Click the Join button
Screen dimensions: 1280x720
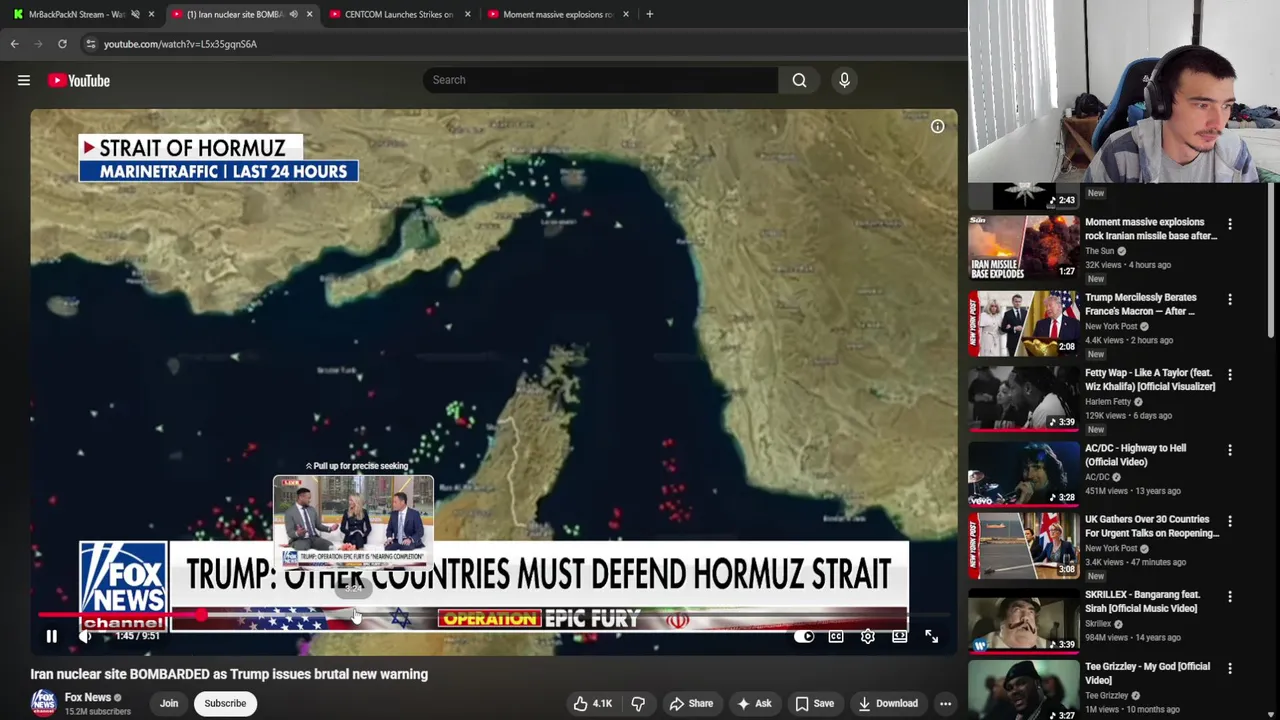(x=169, y=703)
